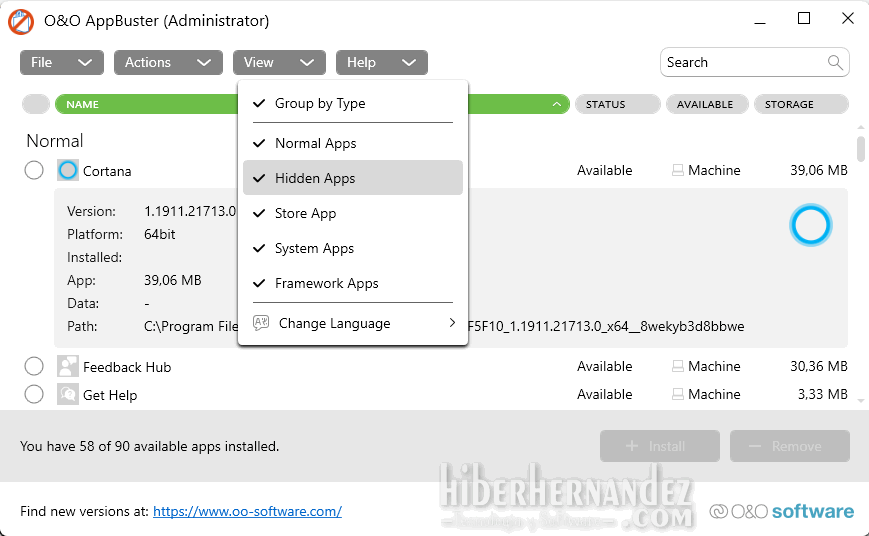Click the O&O AppBuster logo icon

click(x=21, y=22)
